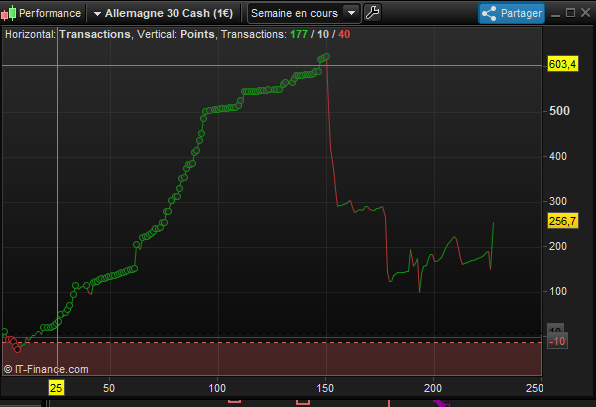Click the yellow 256,7 value label
The height and width of the screenshot is (407, 596).
click(x=563, y=221)
